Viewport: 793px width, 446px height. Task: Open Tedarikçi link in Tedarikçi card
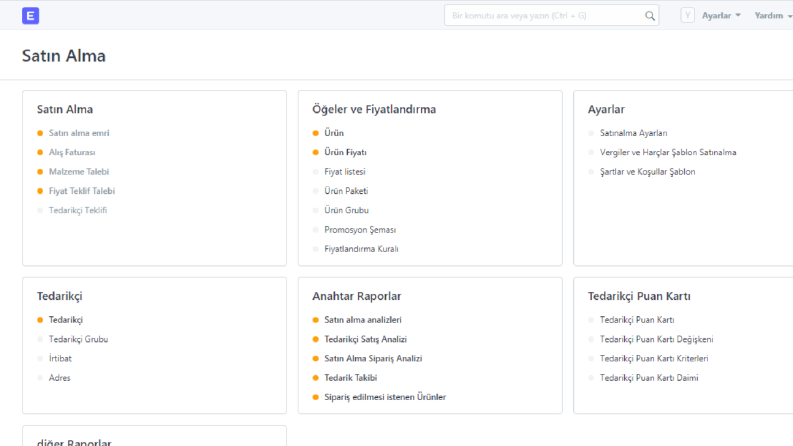pyautogui.click(x=66, y=320)
